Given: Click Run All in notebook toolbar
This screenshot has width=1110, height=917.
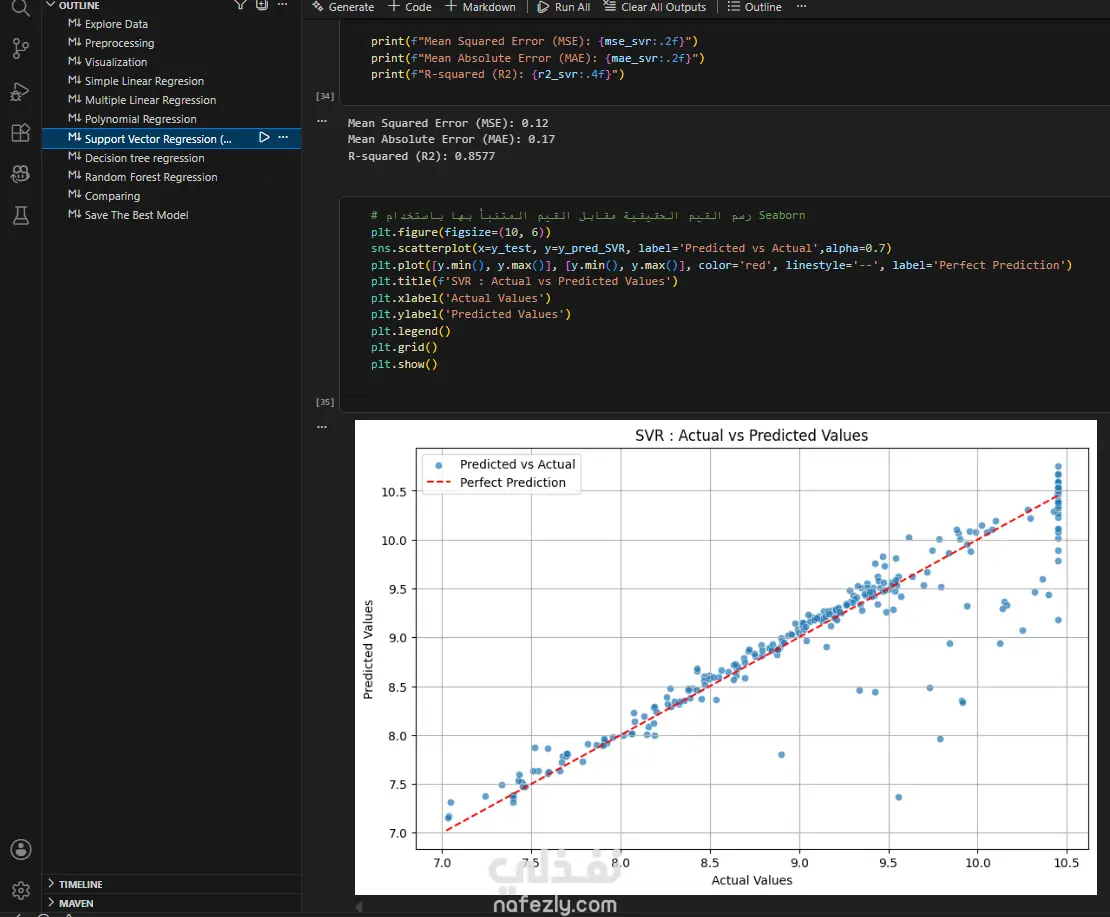Looking at the screenshot, I should coord(563,6).
